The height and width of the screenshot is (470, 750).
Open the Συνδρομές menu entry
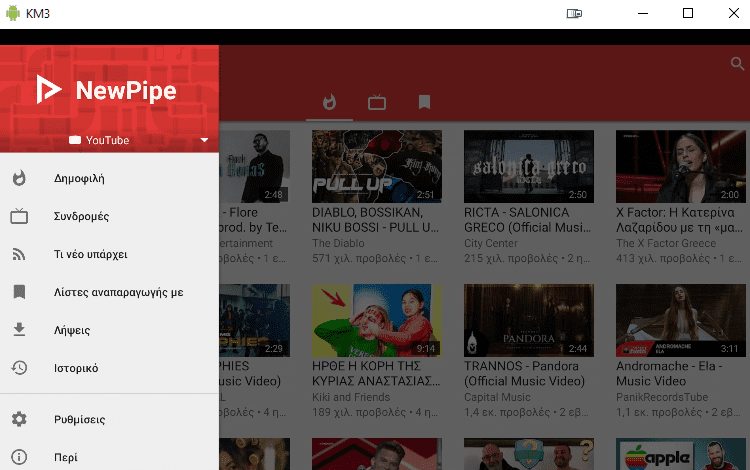[x=110, y=216]
